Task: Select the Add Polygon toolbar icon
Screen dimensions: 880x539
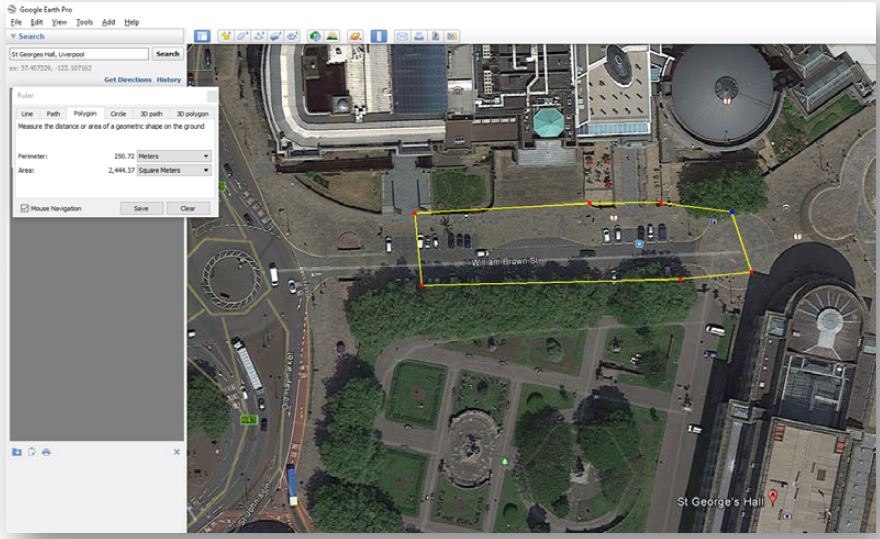Action: click(x=242, y=36)
